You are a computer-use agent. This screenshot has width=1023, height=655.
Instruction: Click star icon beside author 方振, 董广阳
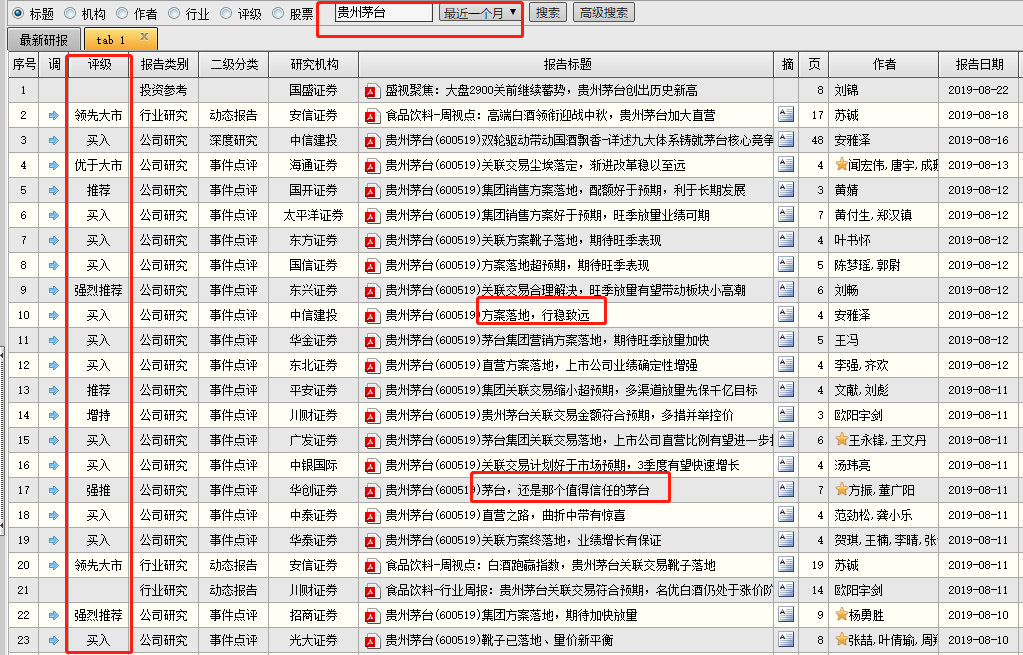click(x=842, y=489)
